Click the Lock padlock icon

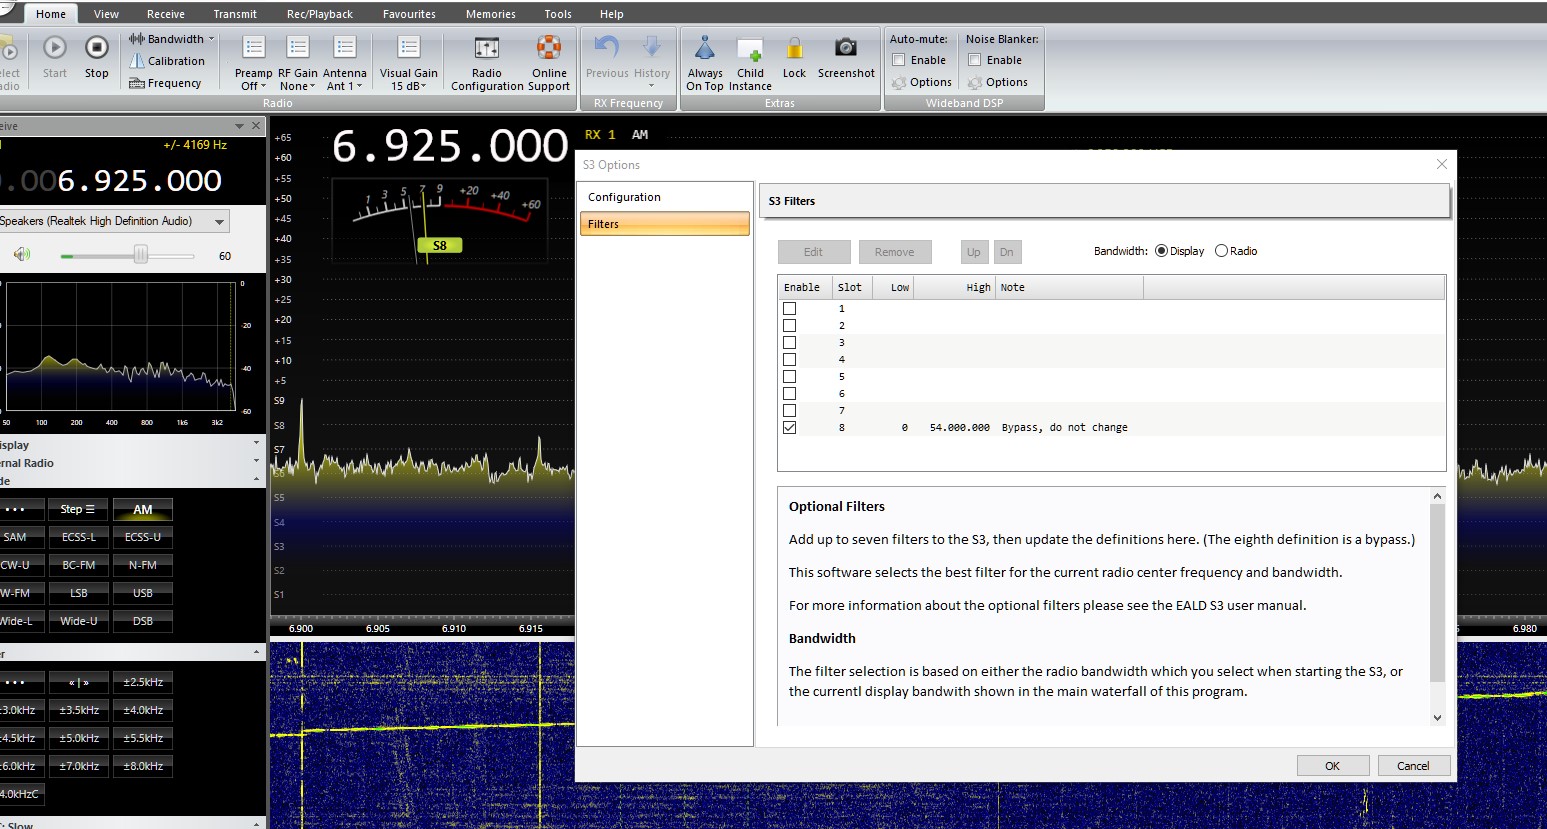point(794,48)
